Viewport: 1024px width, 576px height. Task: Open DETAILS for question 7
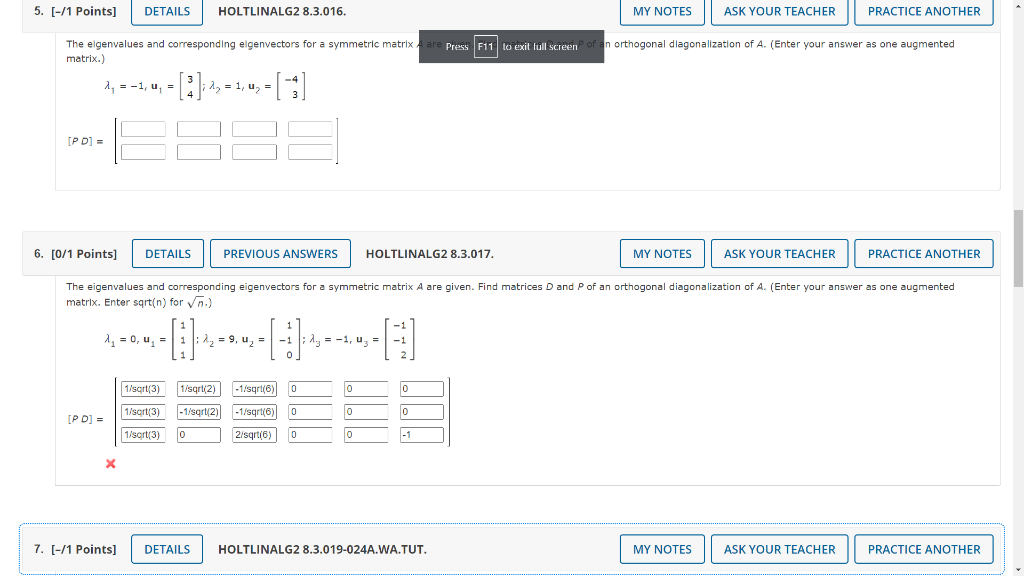click(166, 549)
